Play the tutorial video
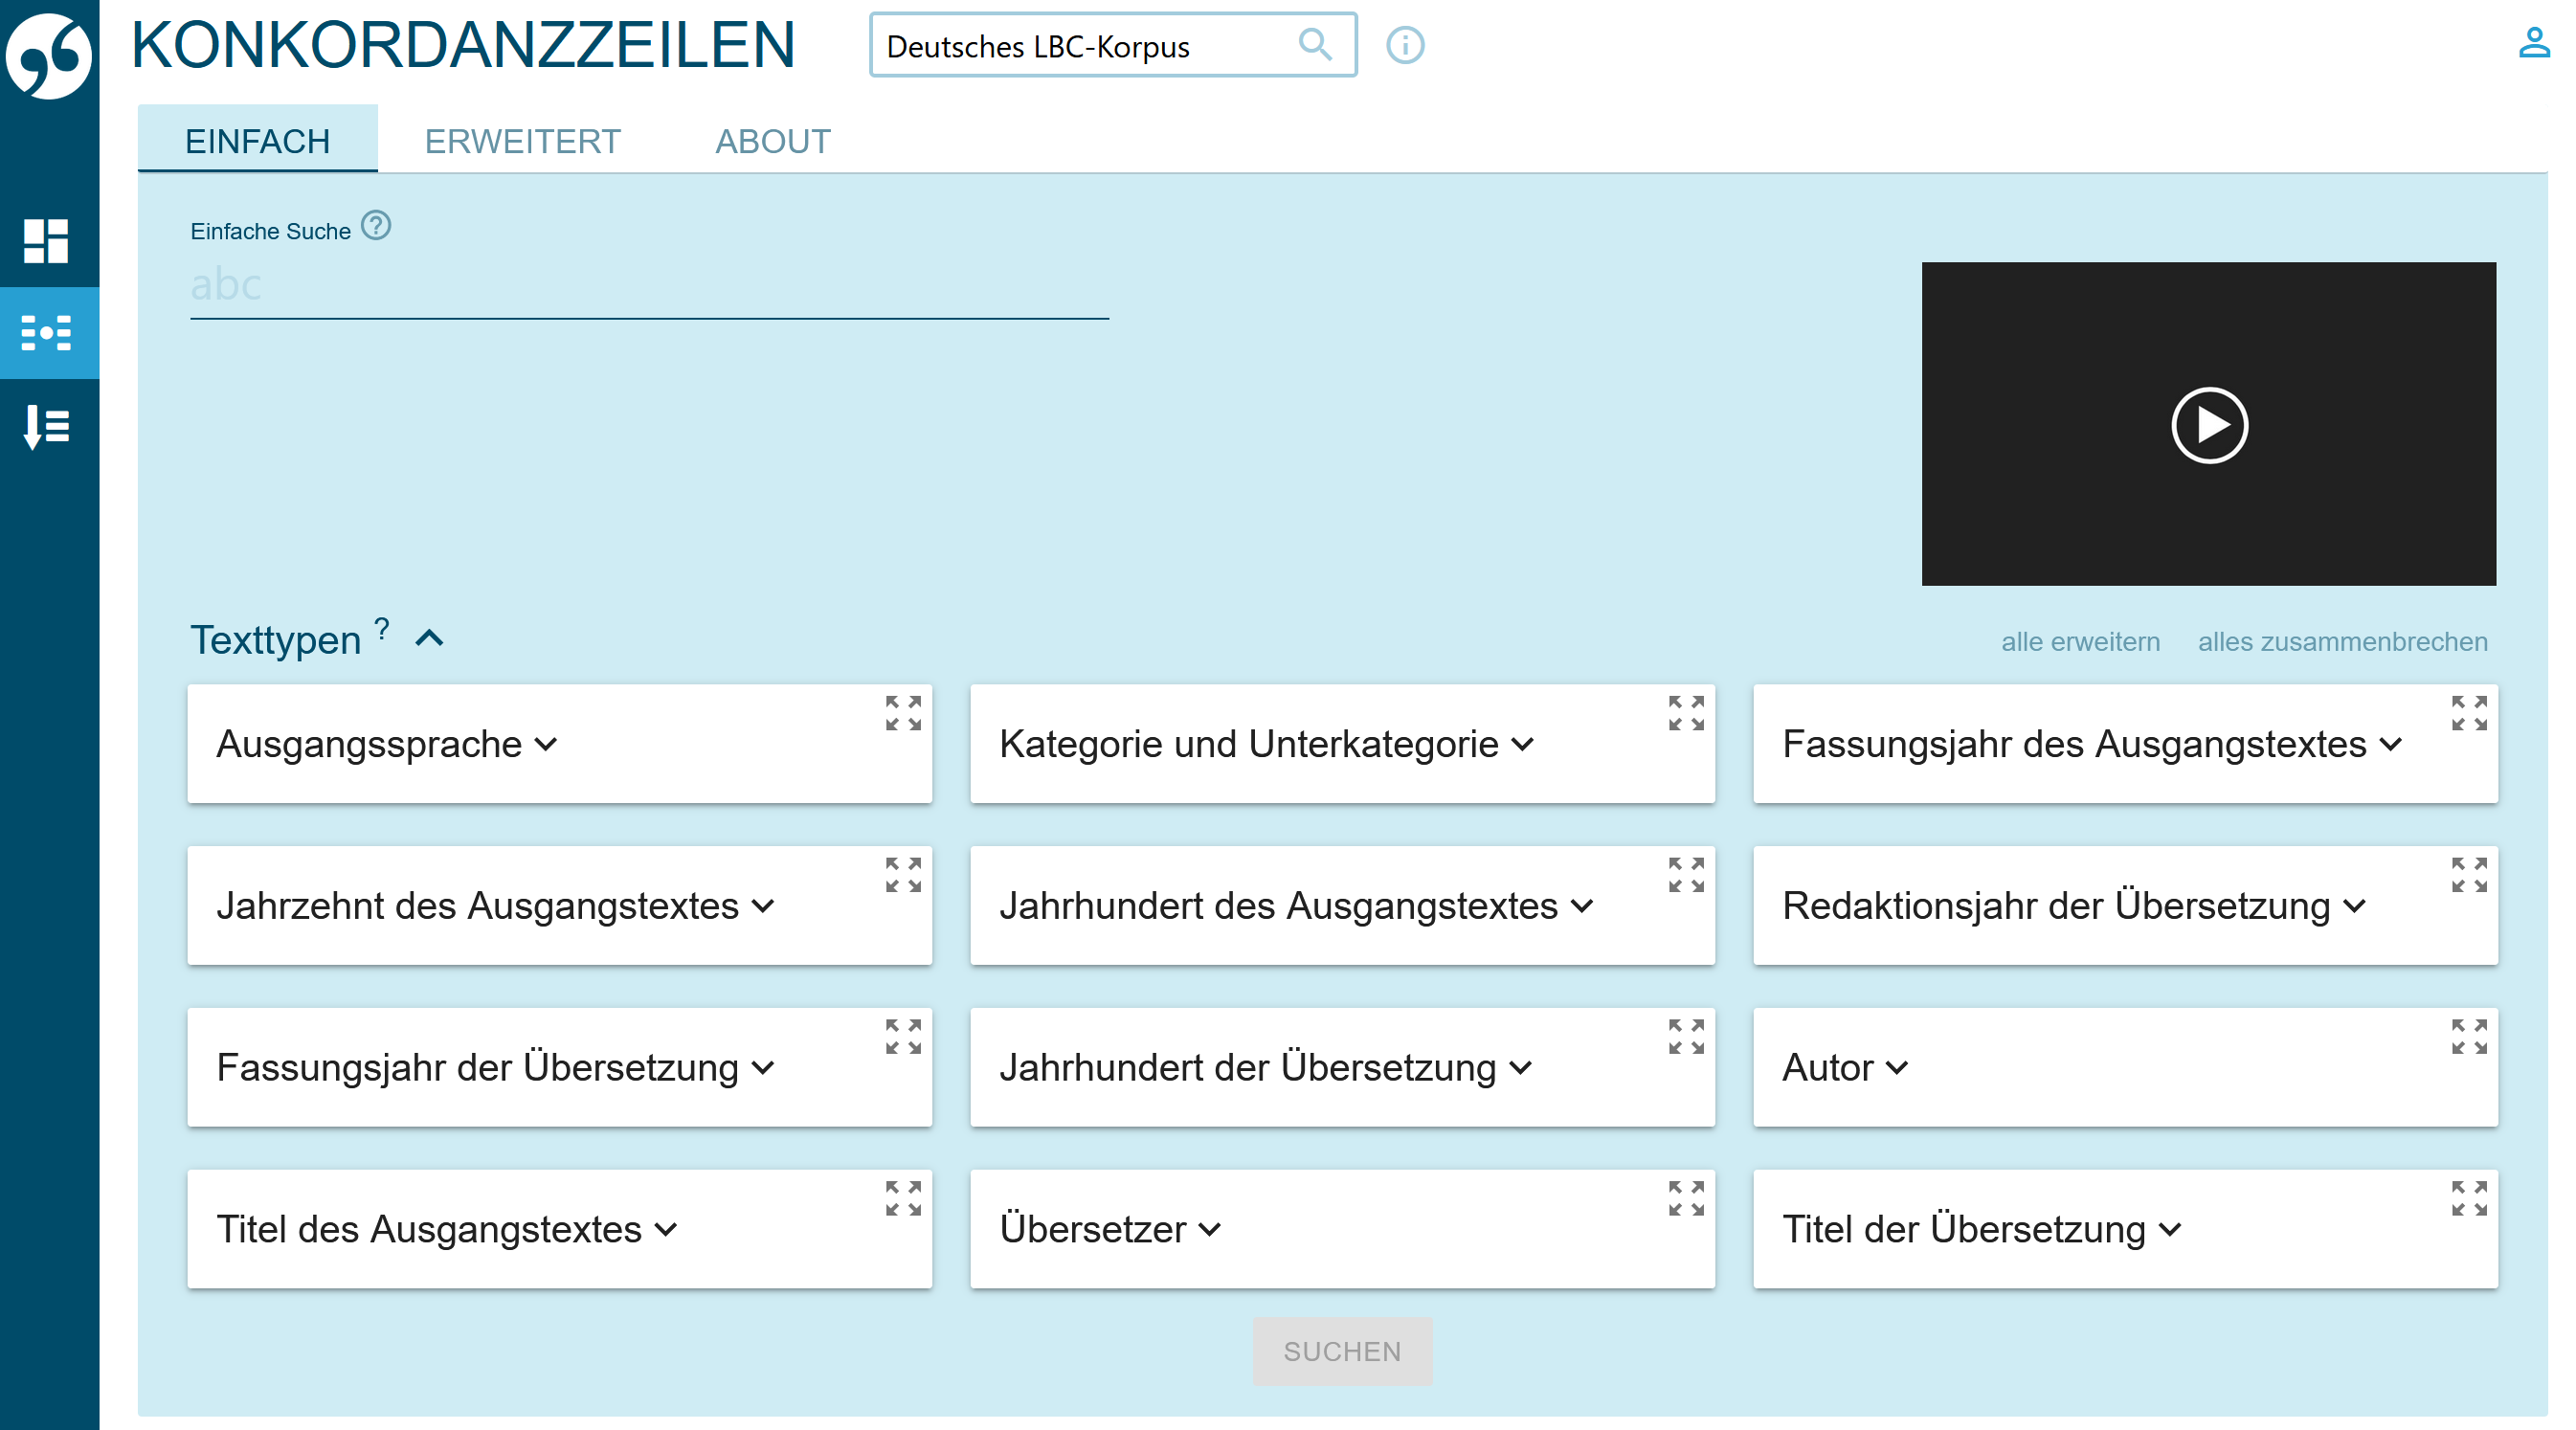The width and height of the screenshot is (2576, 1430). 2208,425
